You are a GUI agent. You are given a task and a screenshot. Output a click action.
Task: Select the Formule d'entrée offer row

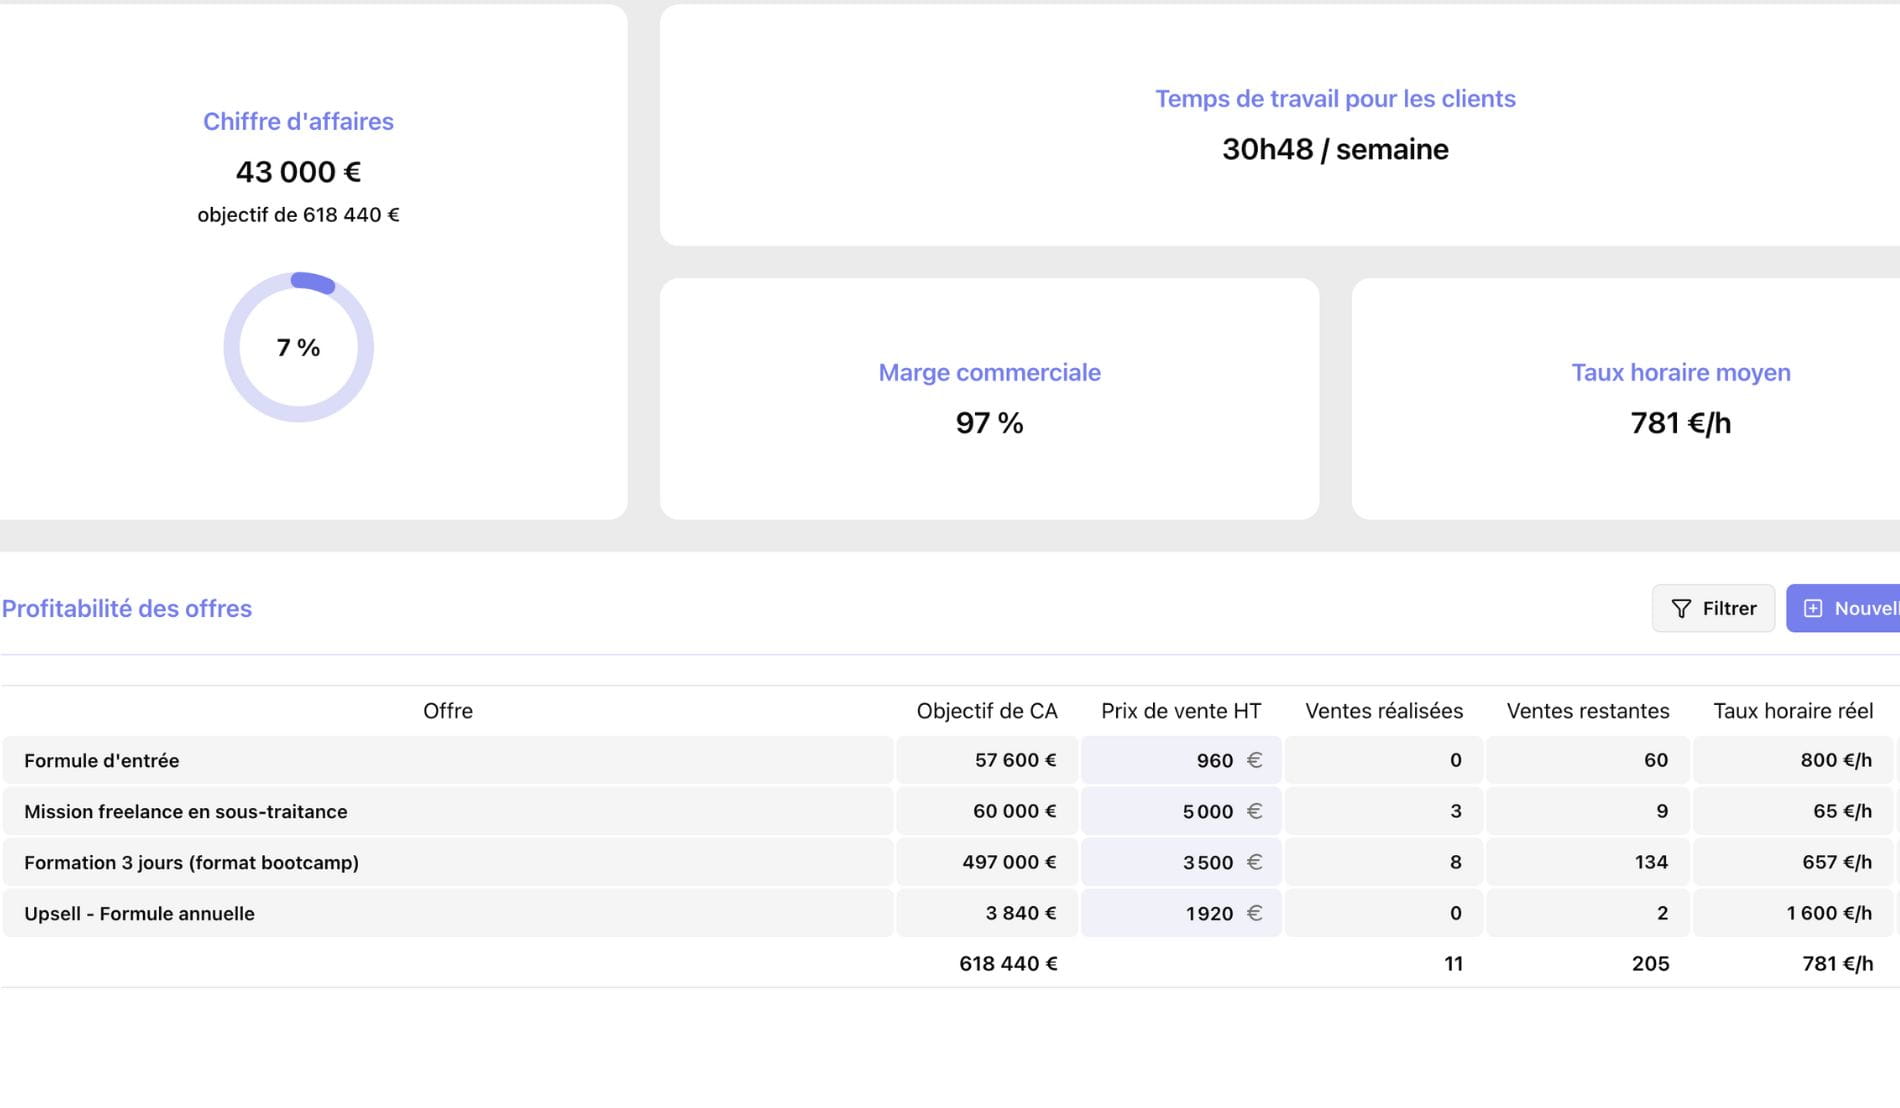[x=447, y=760]
